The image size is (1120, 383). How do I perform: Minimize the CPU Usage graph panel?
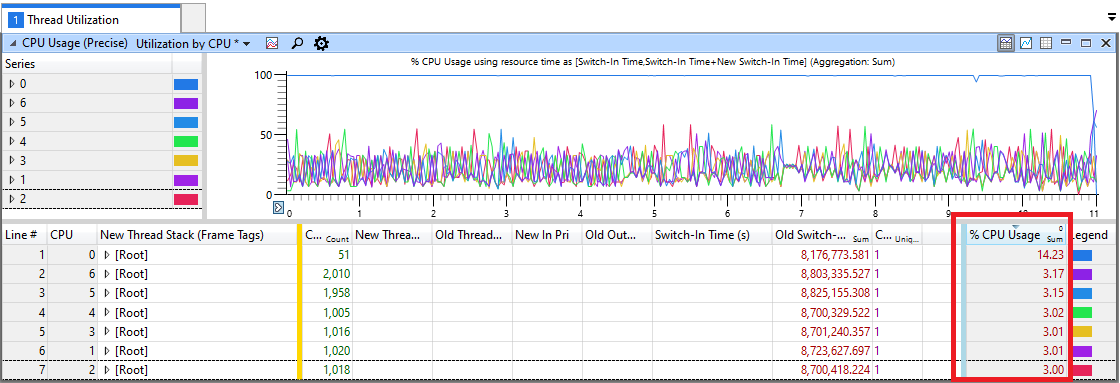(x=1066, y=43)
